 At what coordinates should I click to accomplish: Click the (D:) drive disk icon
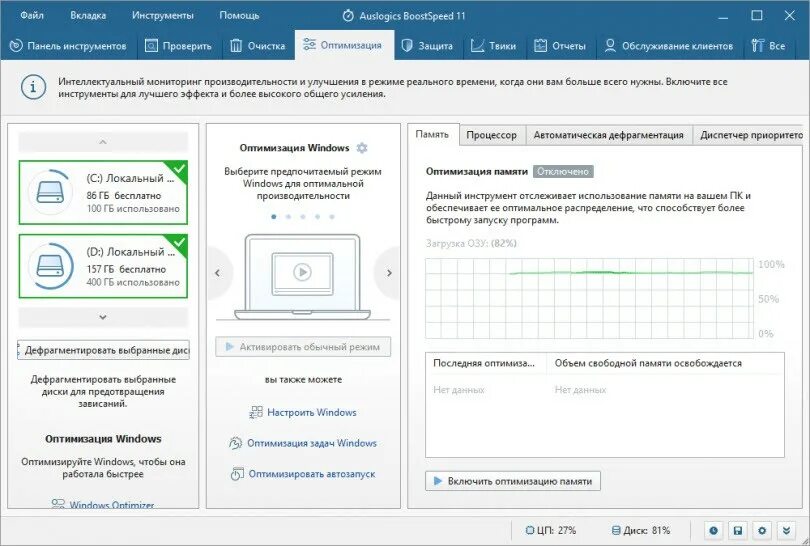(50, 266)
